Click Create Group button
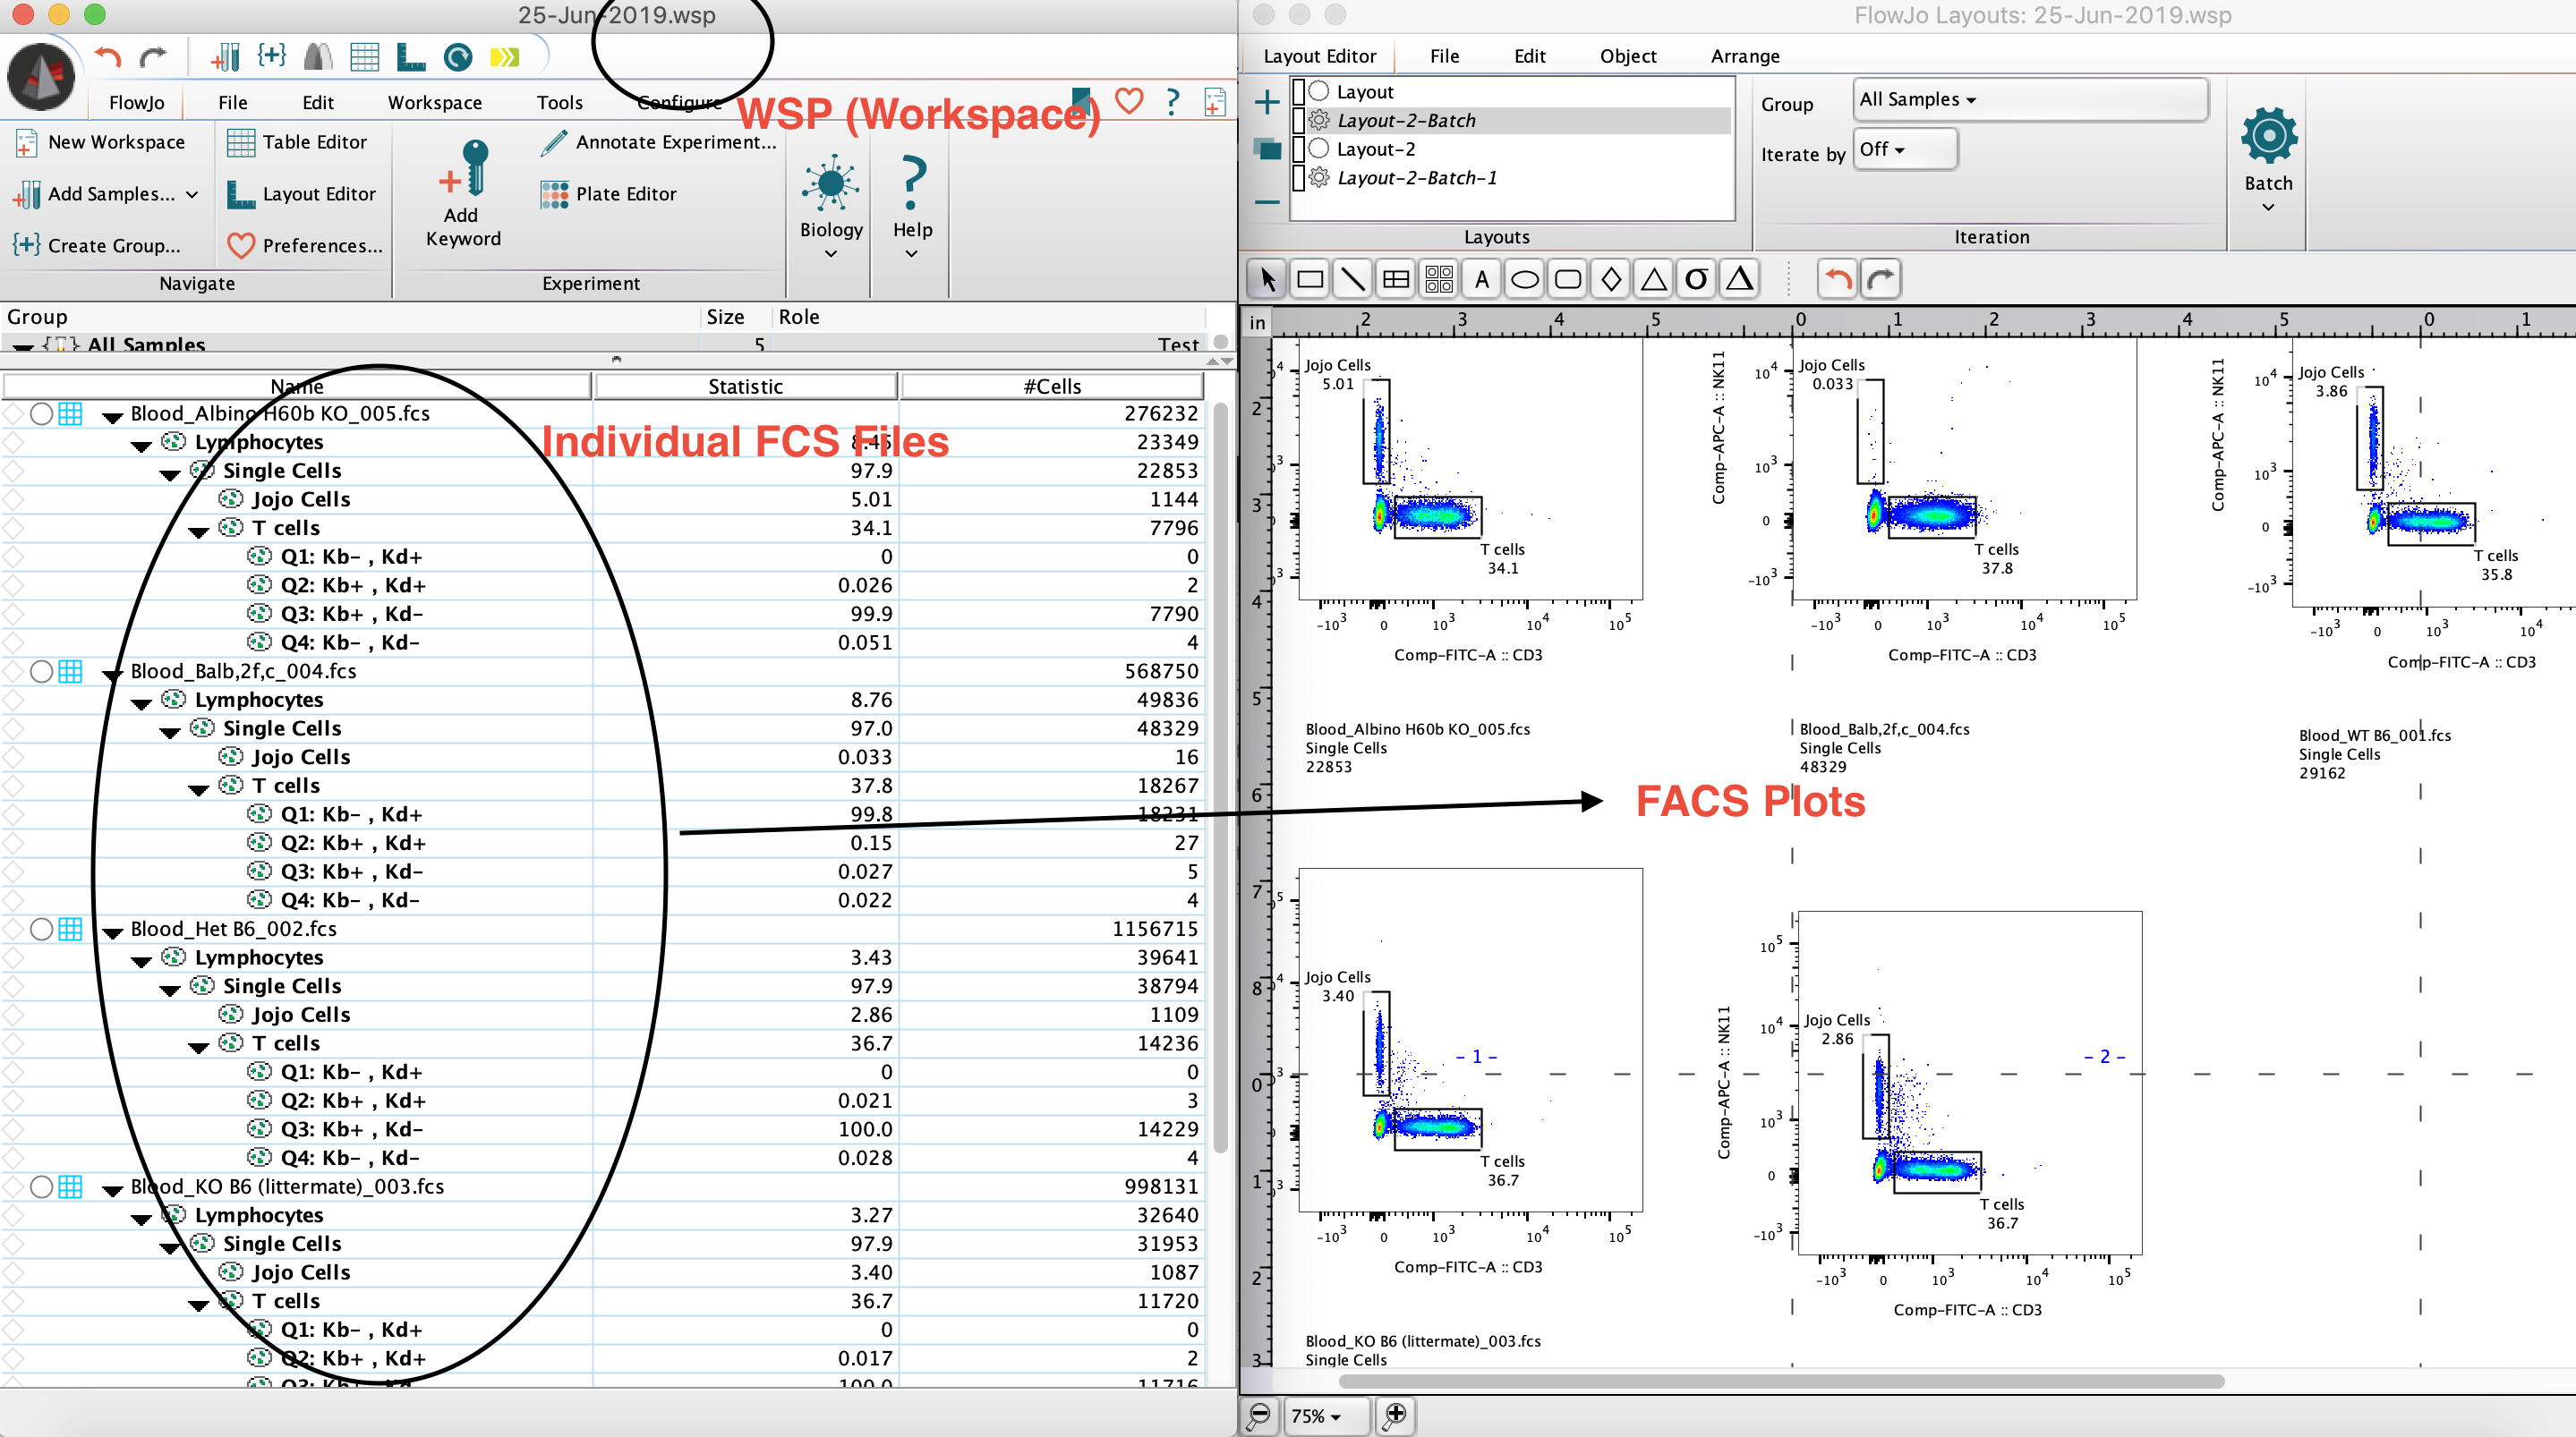Viewport: 2576px width, 1437px height. [x=97, y=245]
